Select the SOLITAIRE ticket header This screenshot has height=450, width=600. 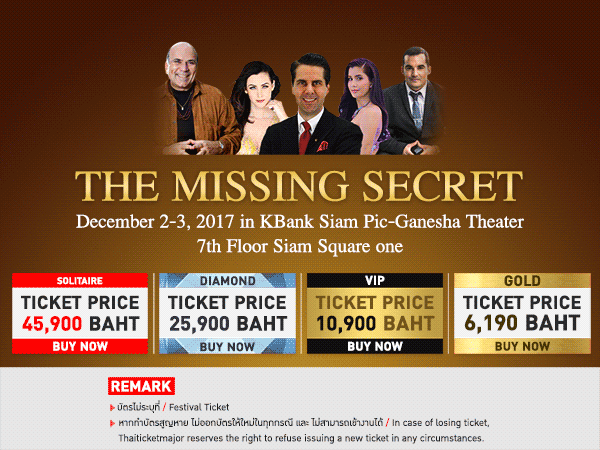pos(80,280)
